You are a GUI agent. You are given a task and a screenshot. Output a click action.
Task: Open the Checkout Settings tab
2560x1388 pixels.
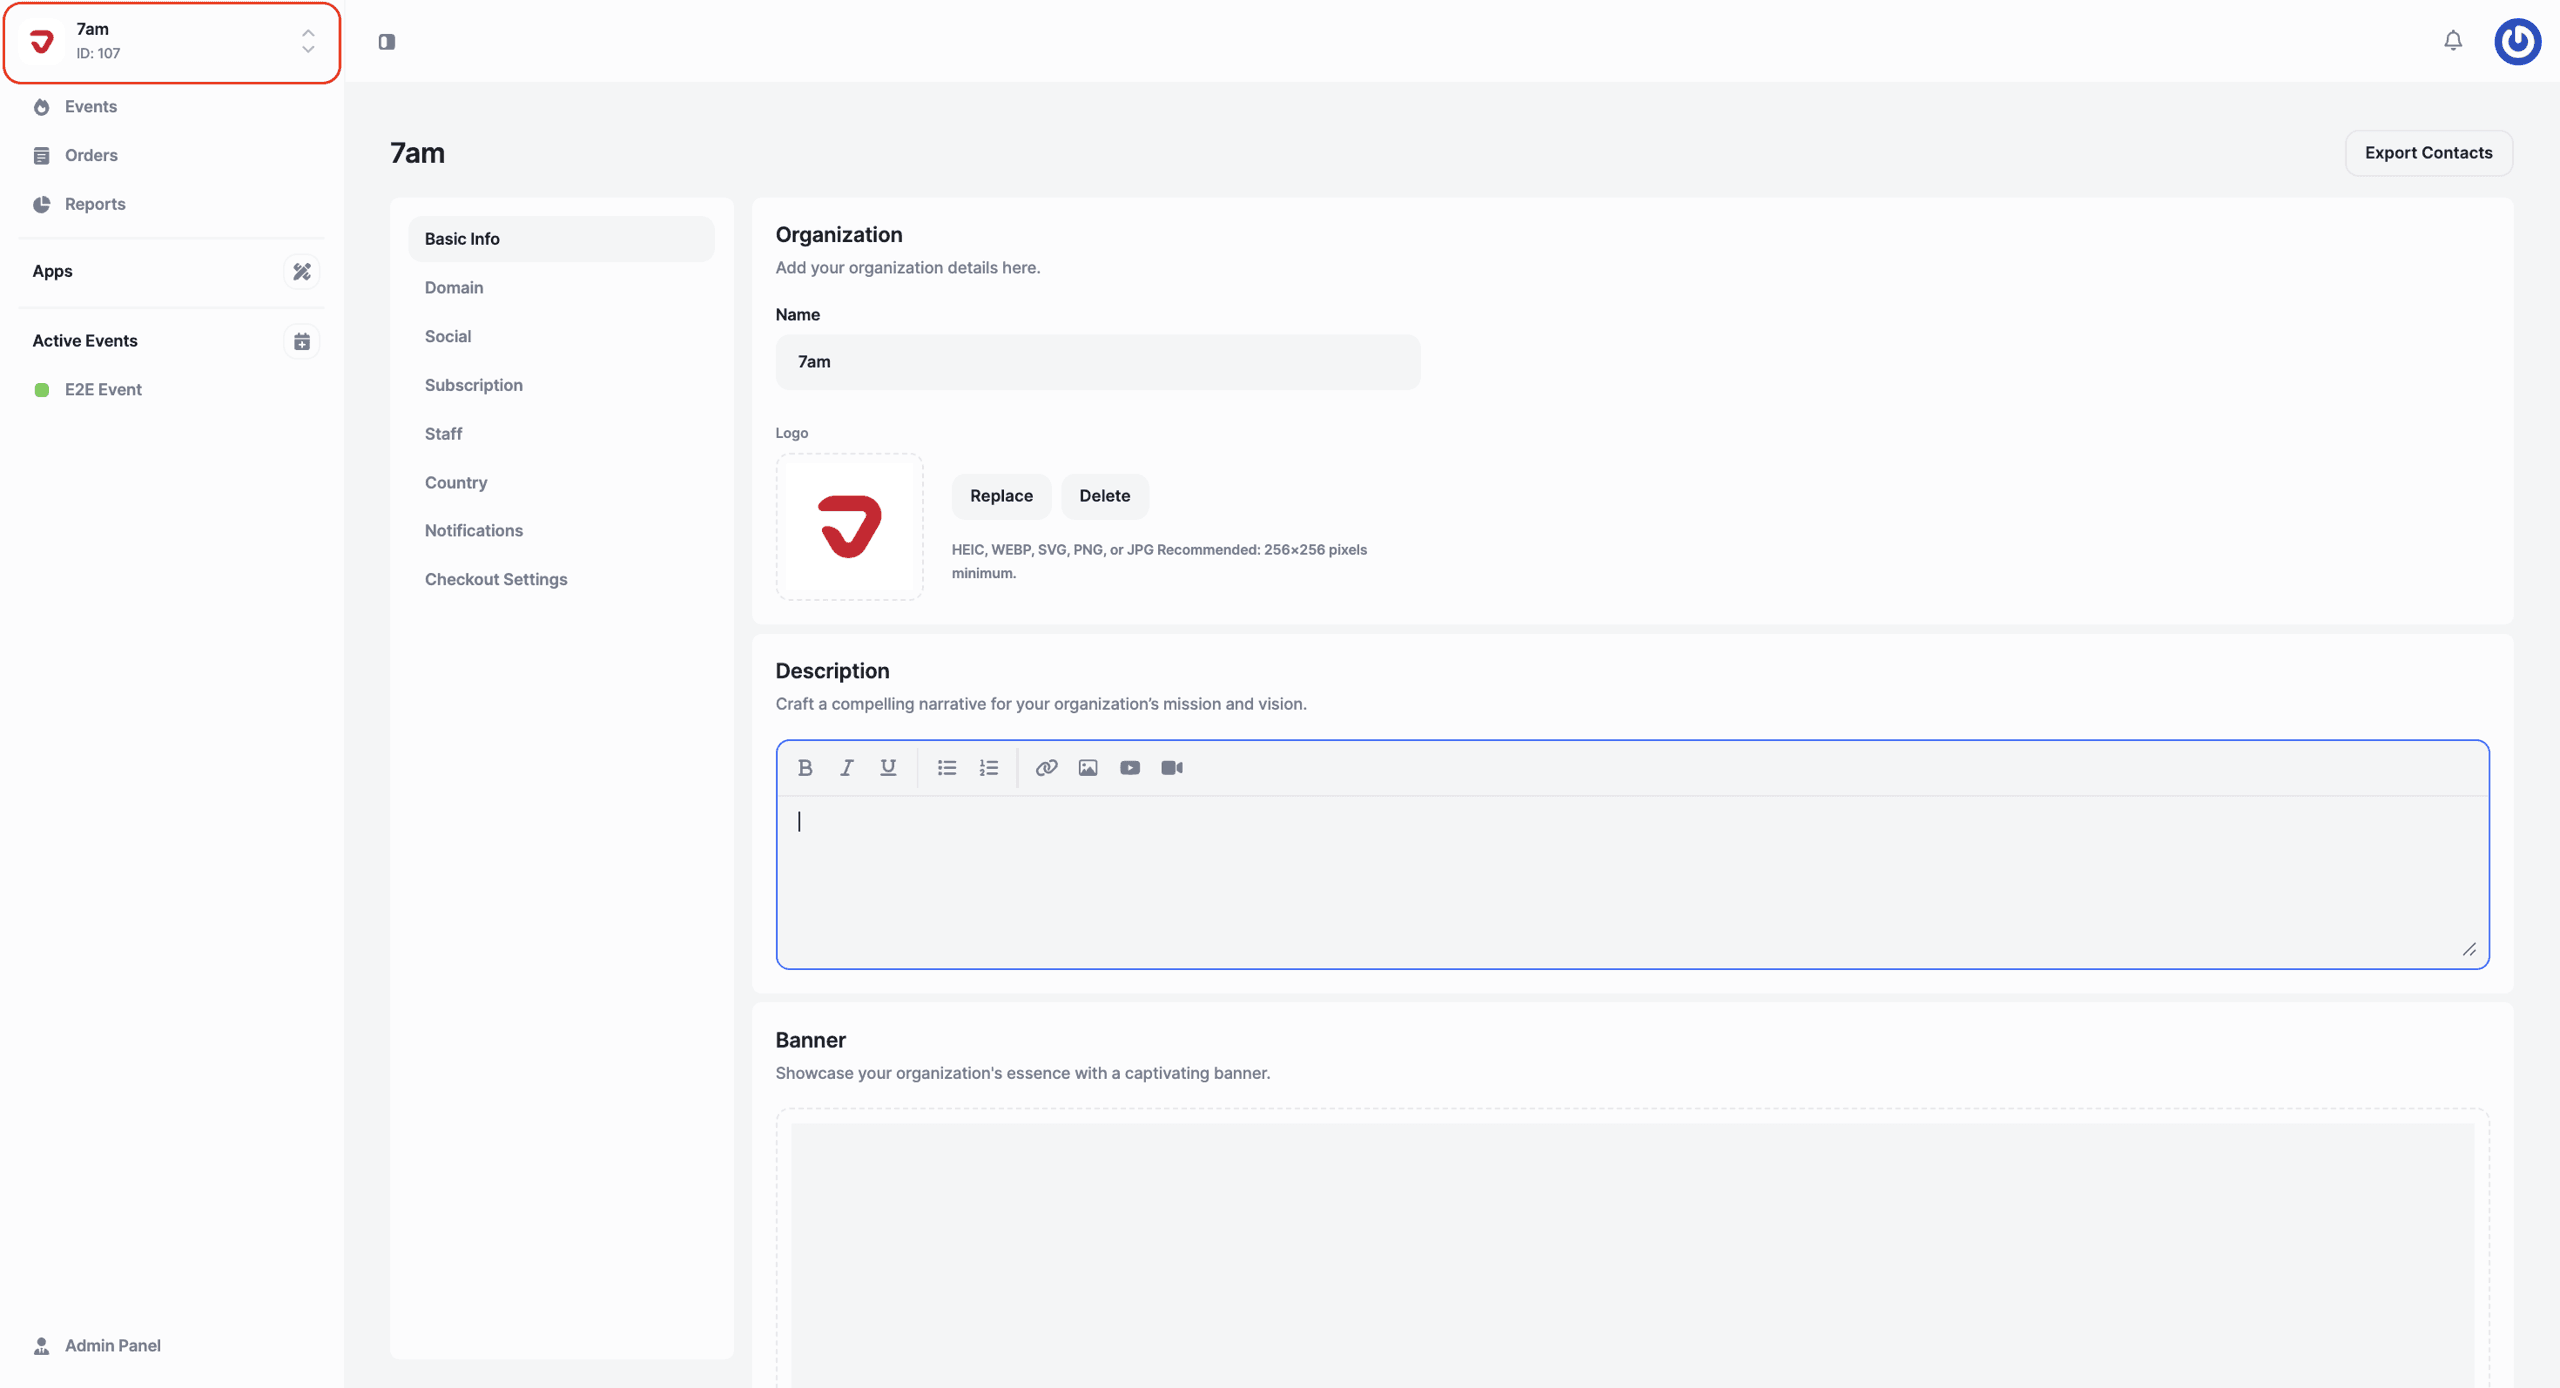click(496, 580)
